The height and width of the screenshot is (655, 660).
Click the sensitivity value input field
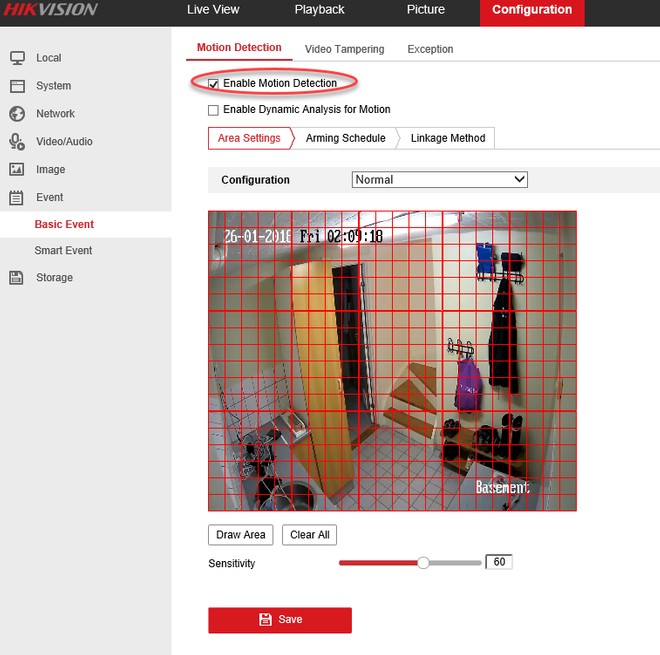(498, 563)
